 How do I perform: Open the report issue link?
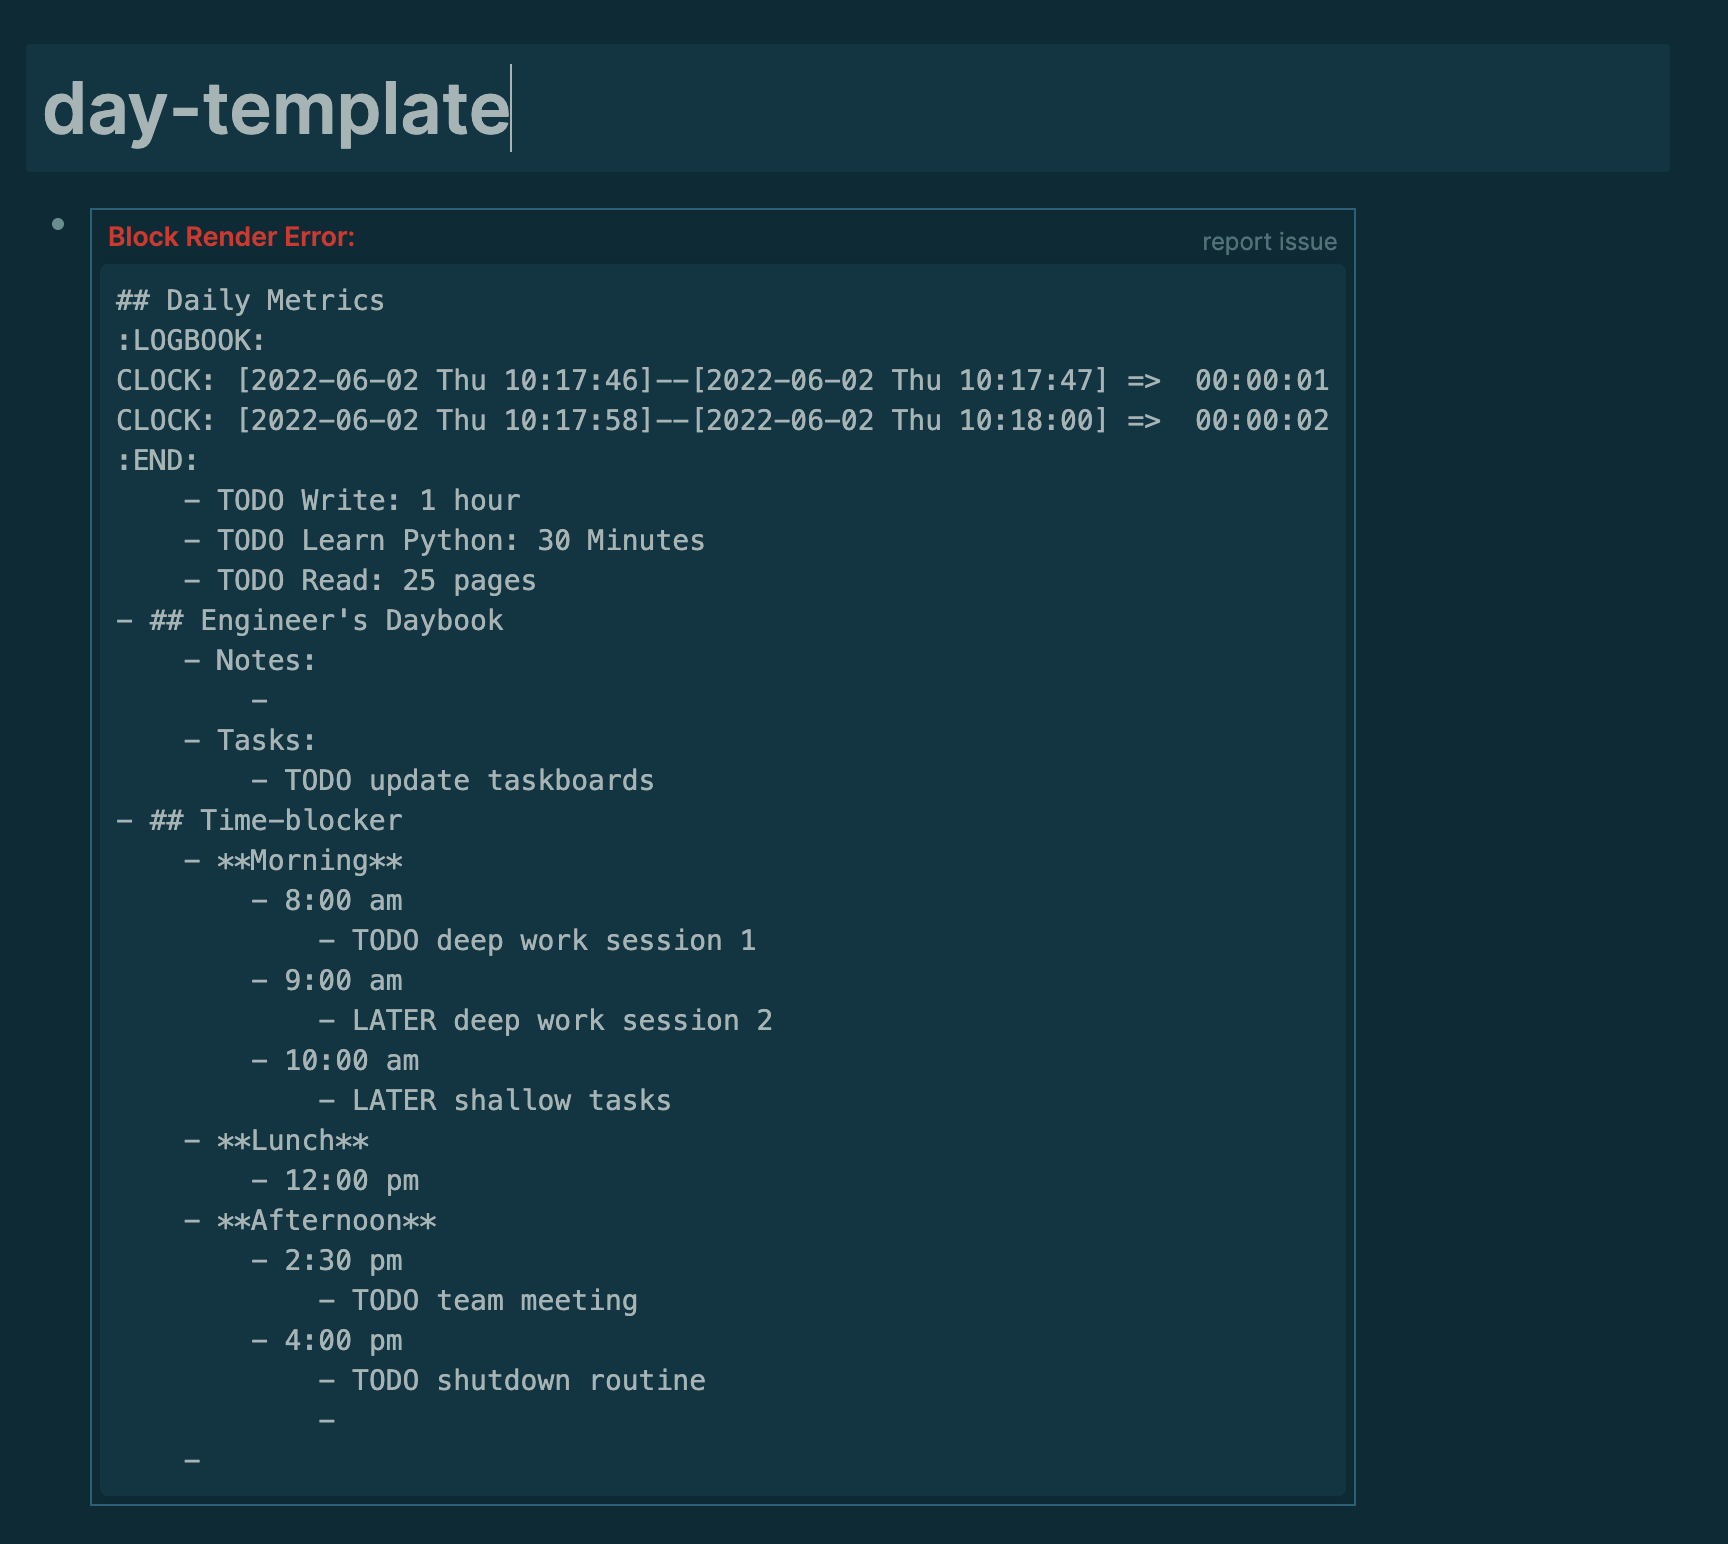tap(1268, 241)
